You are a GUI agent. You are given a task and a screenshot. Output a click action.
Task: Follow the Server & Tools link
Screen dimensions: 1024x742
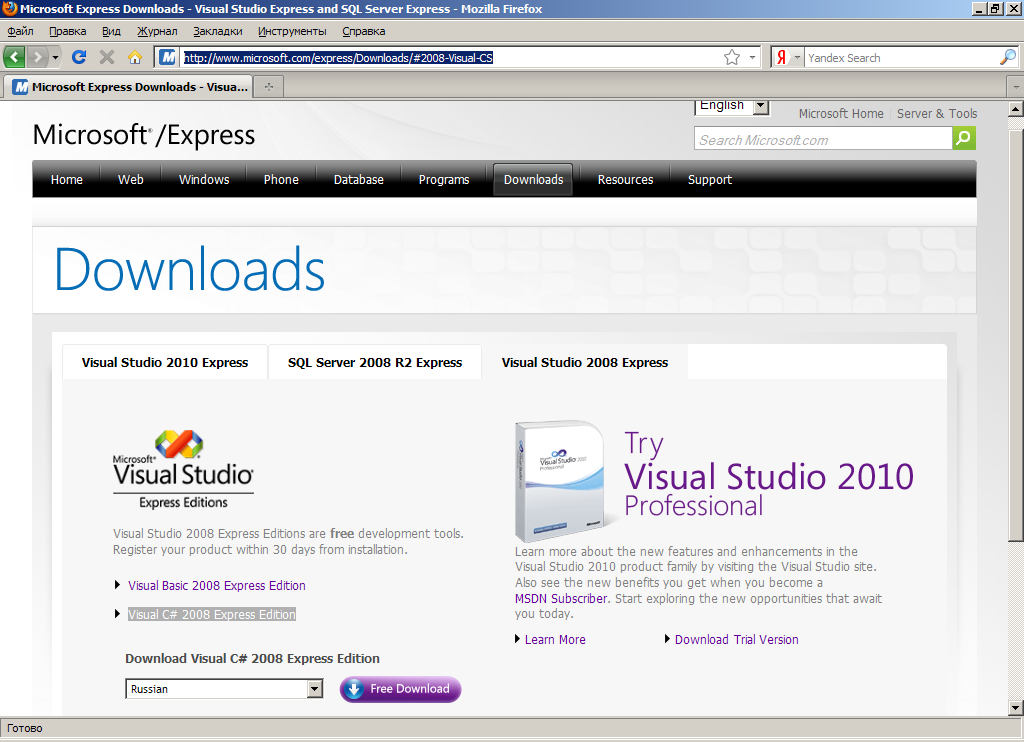click(x=936, y=114)
